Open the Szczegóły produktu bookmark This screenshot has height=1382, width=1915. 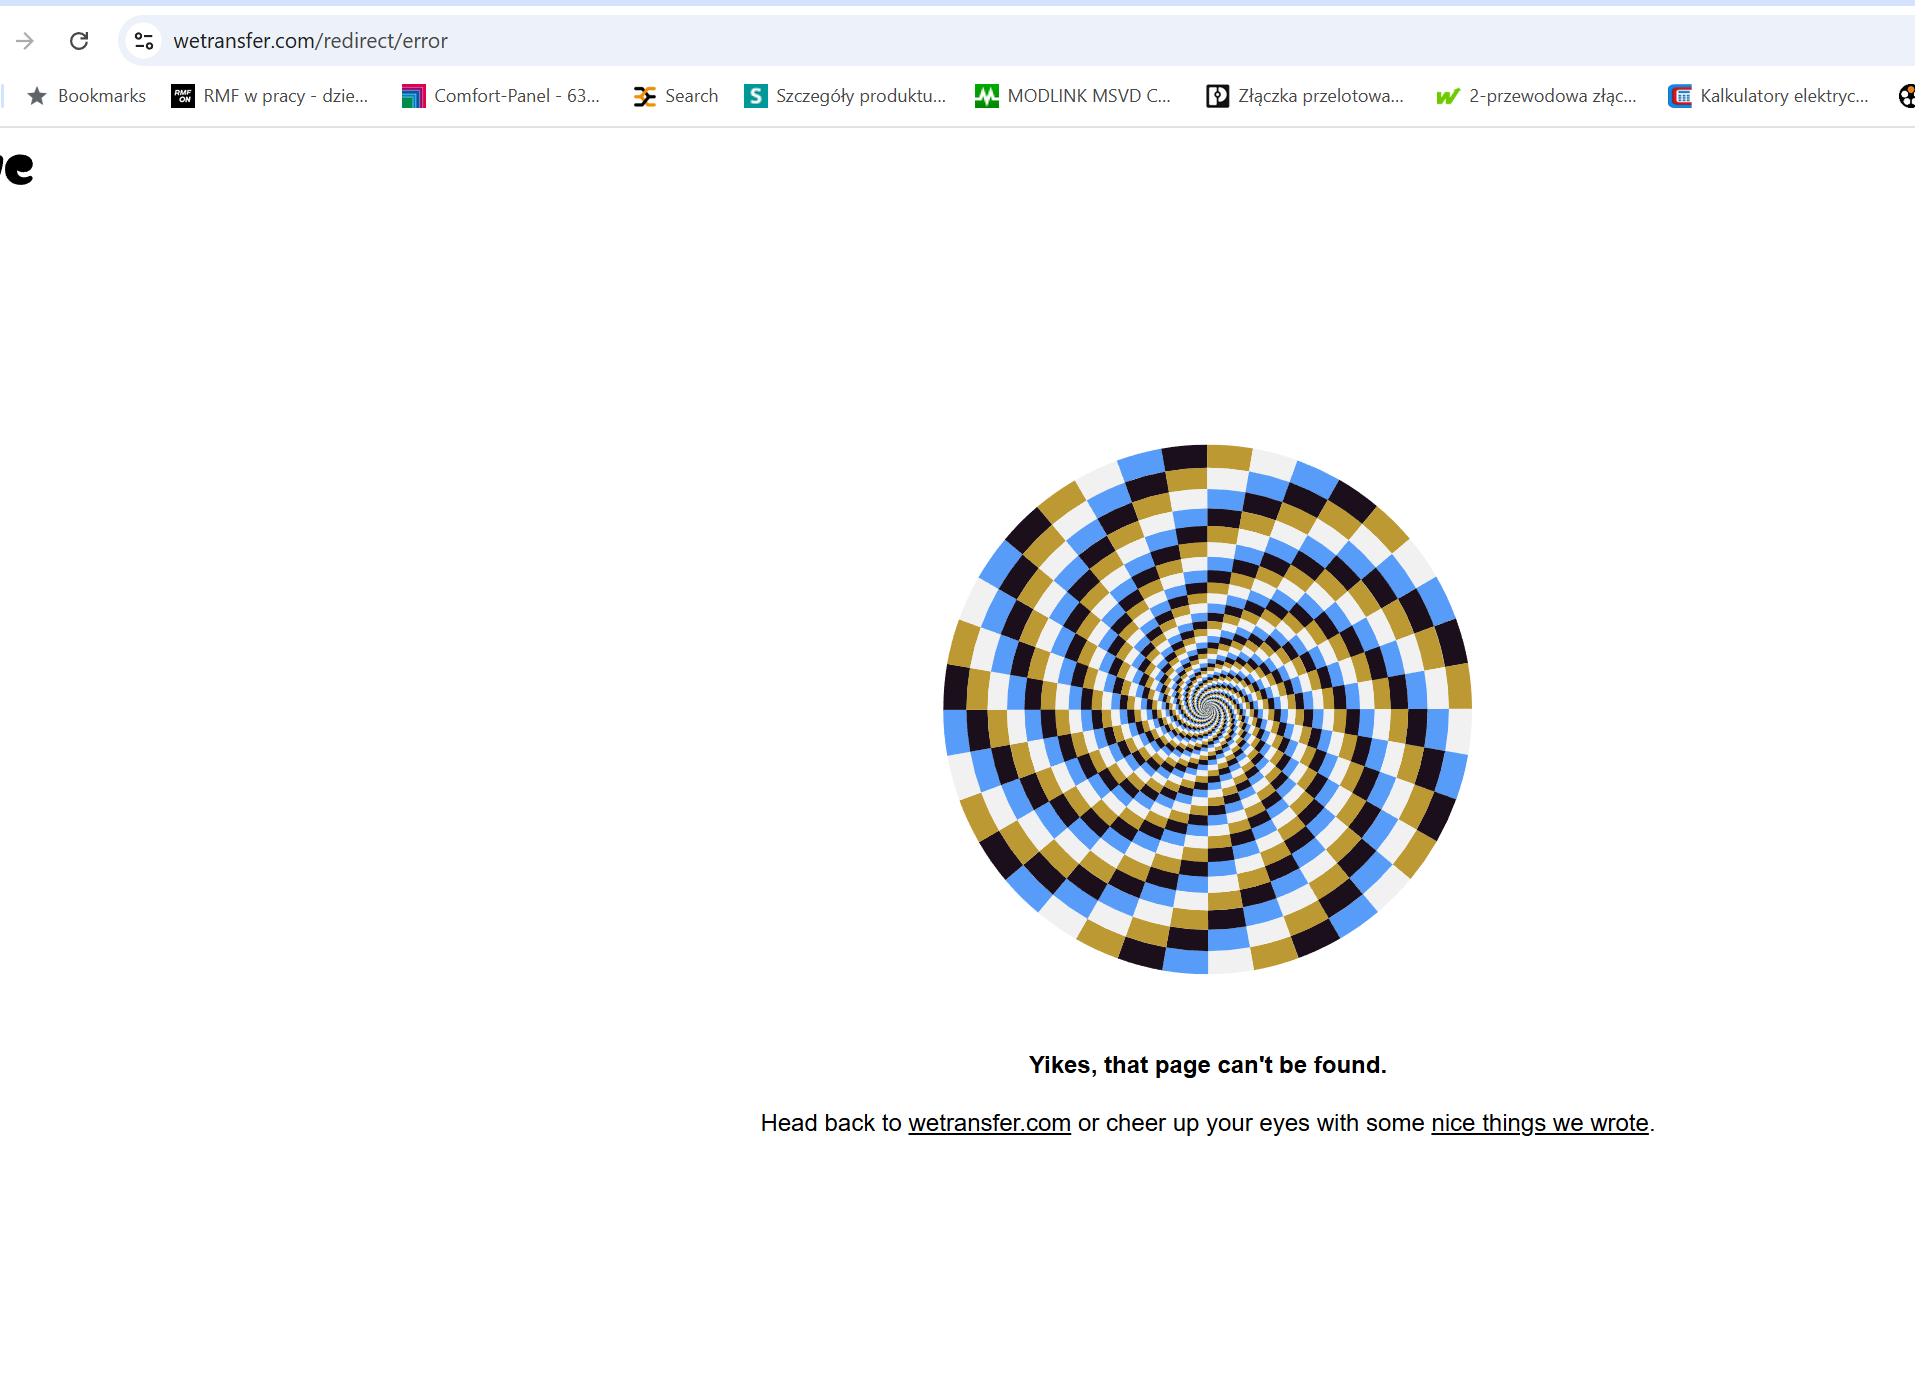tap(845, 96)
